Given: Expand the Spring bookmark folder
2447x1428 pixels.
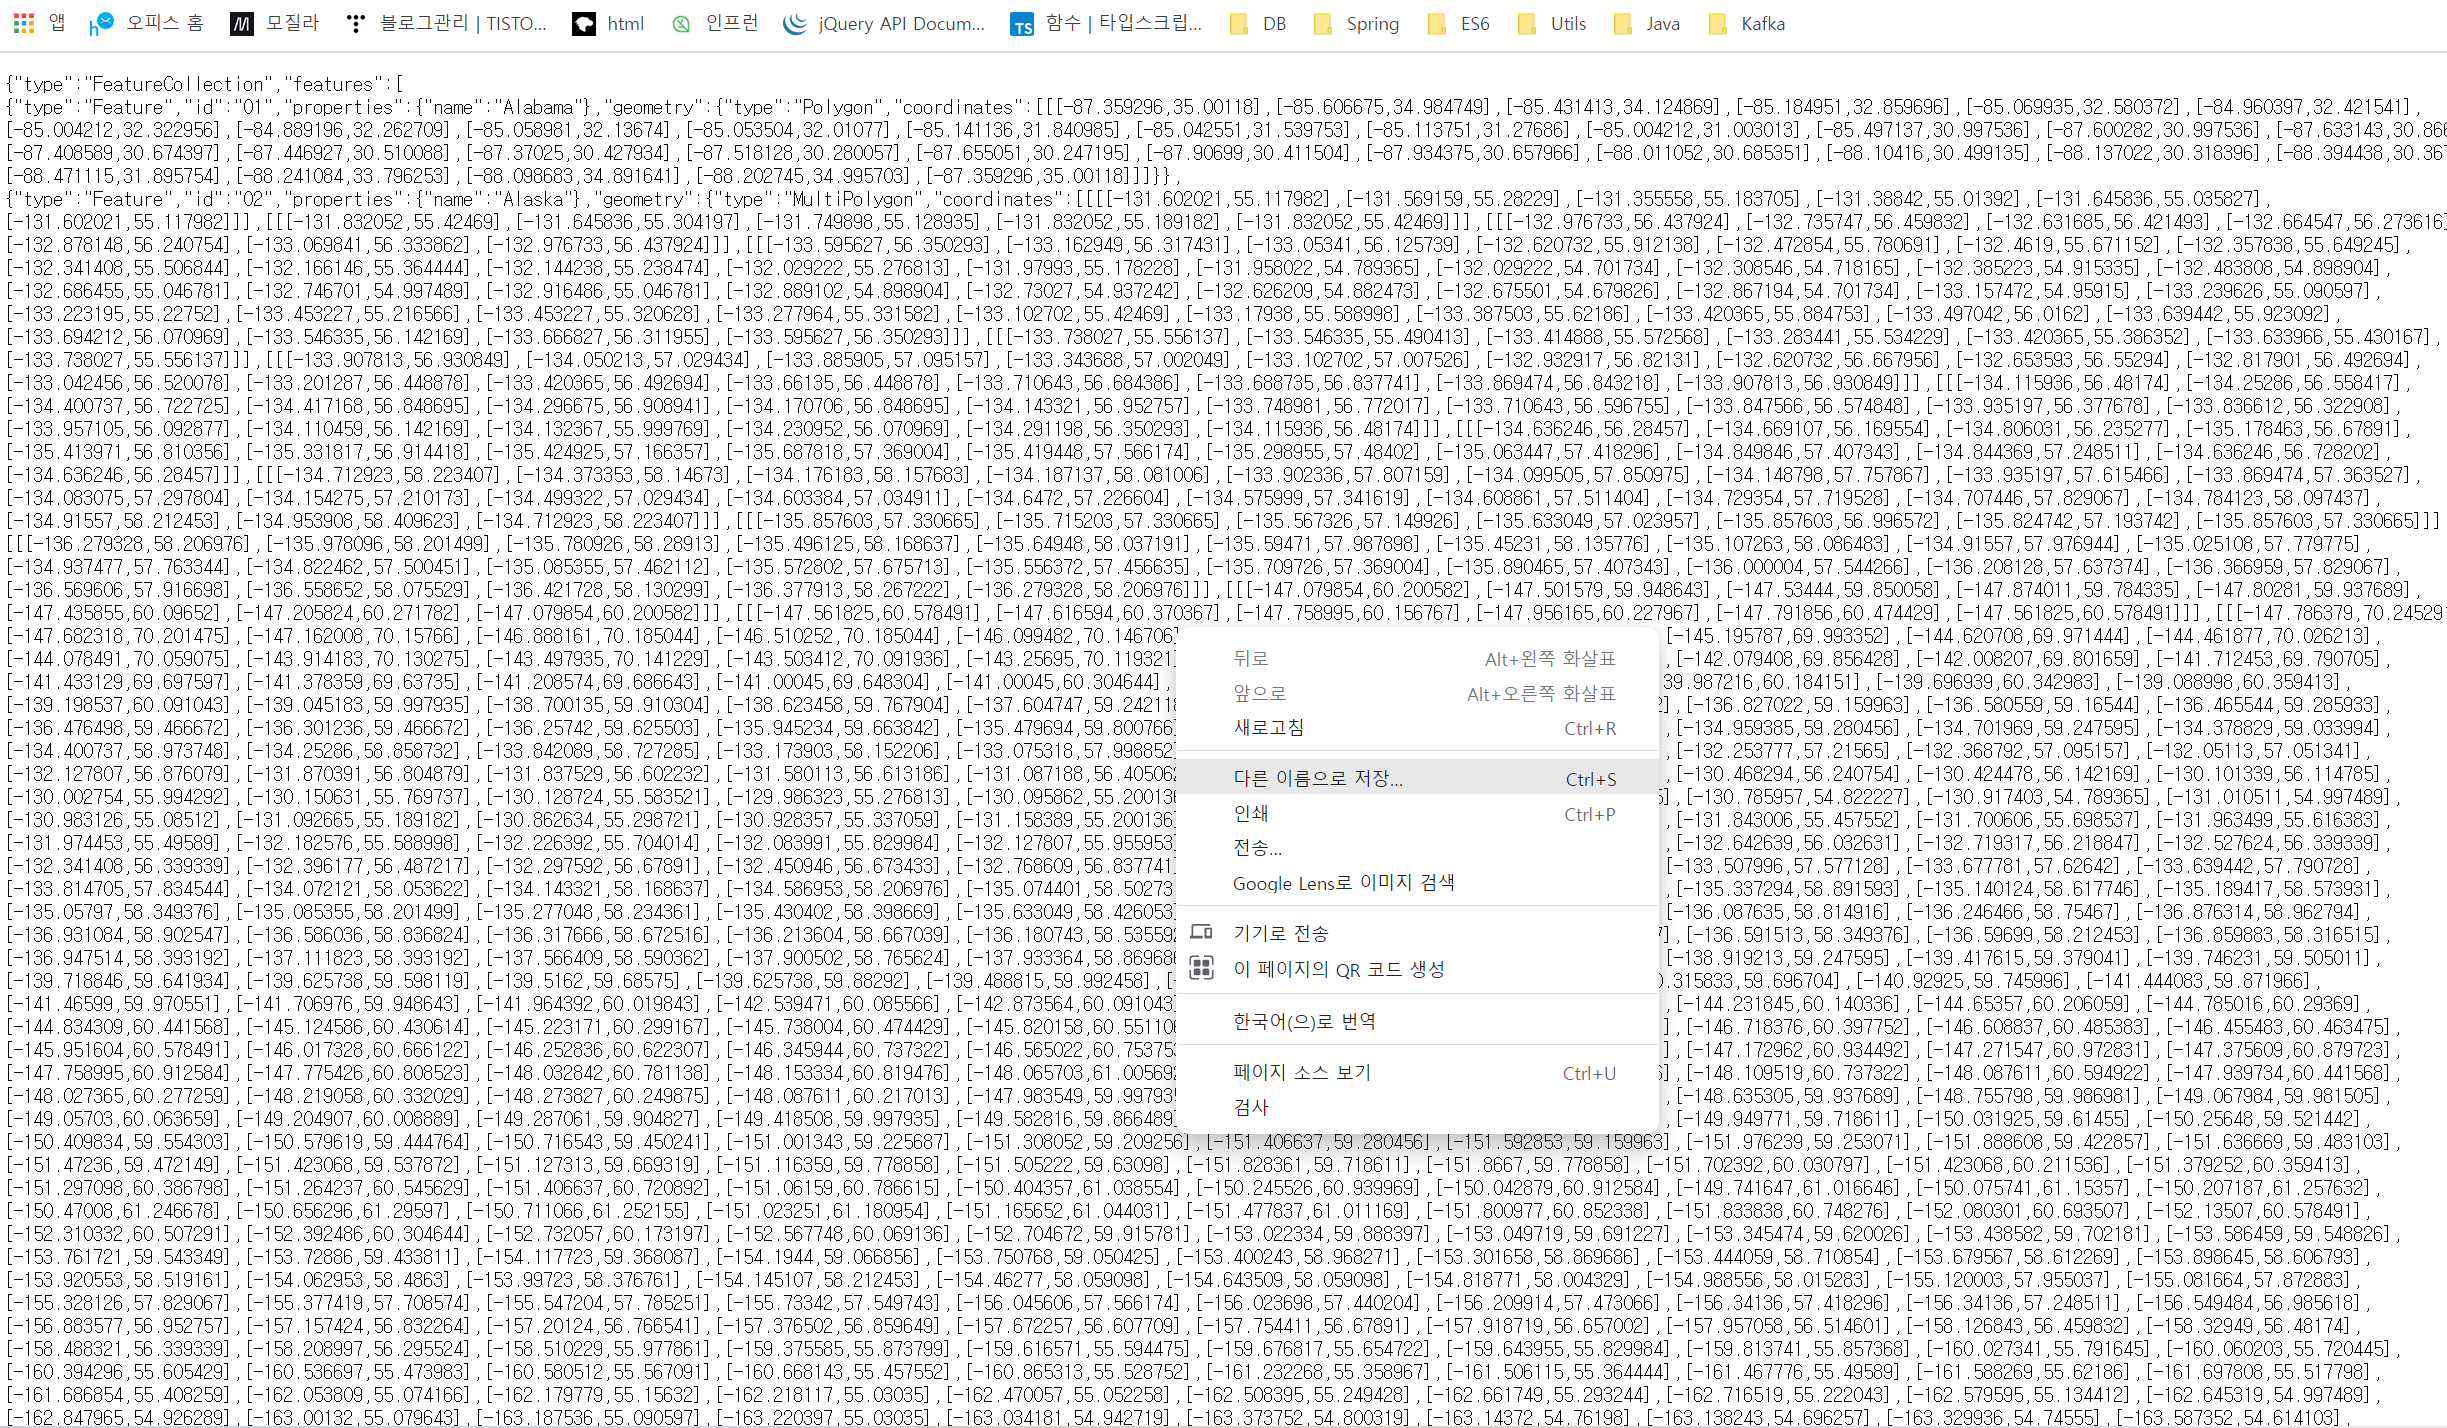Looking at the screenshot, I should (1356, 23).
